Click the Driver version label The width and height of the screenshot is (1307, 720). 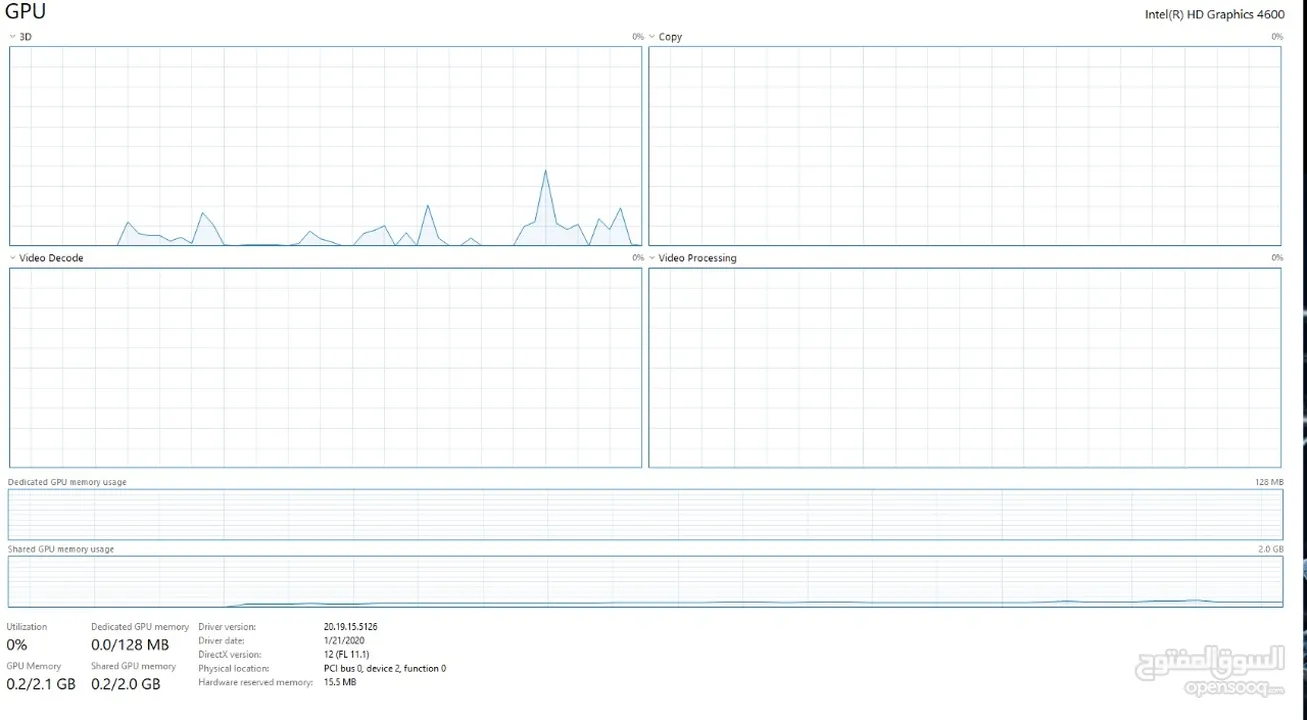tap(227, 627)
